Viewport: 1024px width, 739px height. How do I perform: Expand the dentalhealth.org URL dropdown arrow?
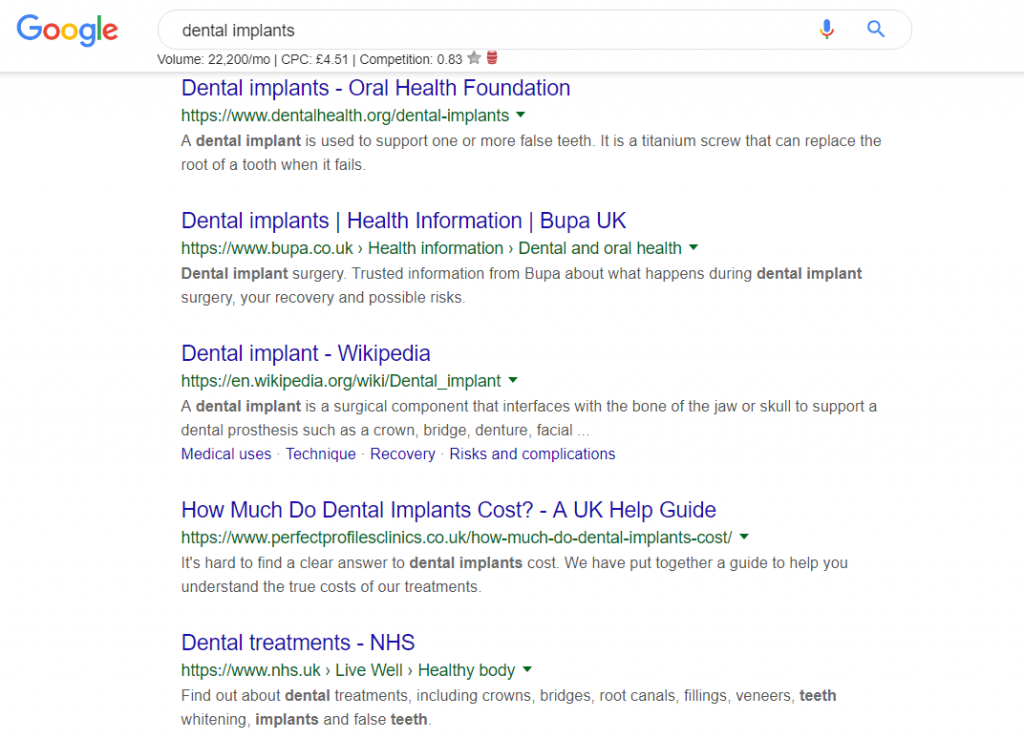click(x=520, y=115)
